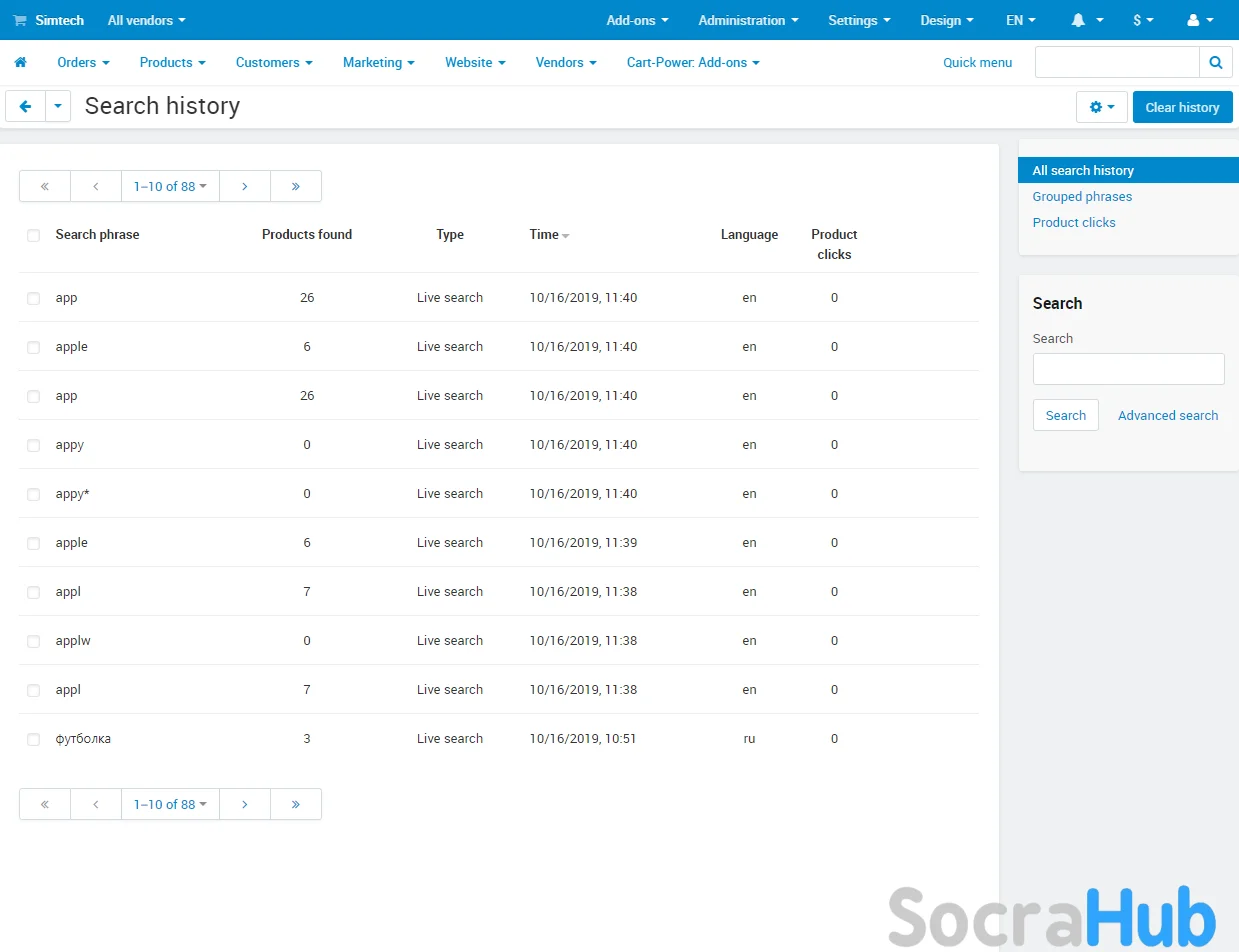This screenshot has width=1239, height=952.
Task: Click the Clear history button
Action: pyautogui.click(x=1182, y=107)
